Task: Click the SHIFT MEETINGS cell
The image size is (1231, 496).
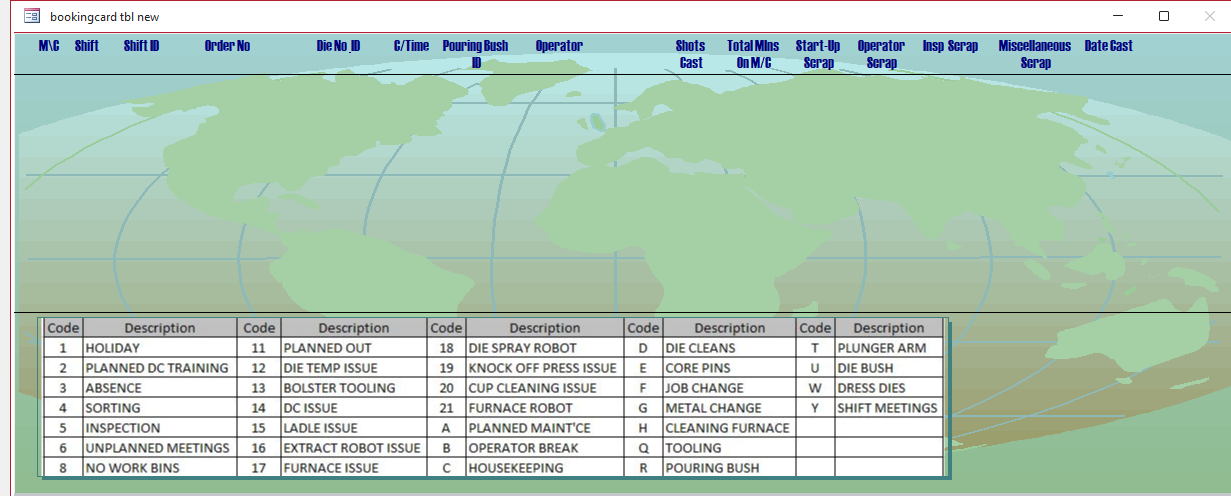Action: [x=889, y=408]
